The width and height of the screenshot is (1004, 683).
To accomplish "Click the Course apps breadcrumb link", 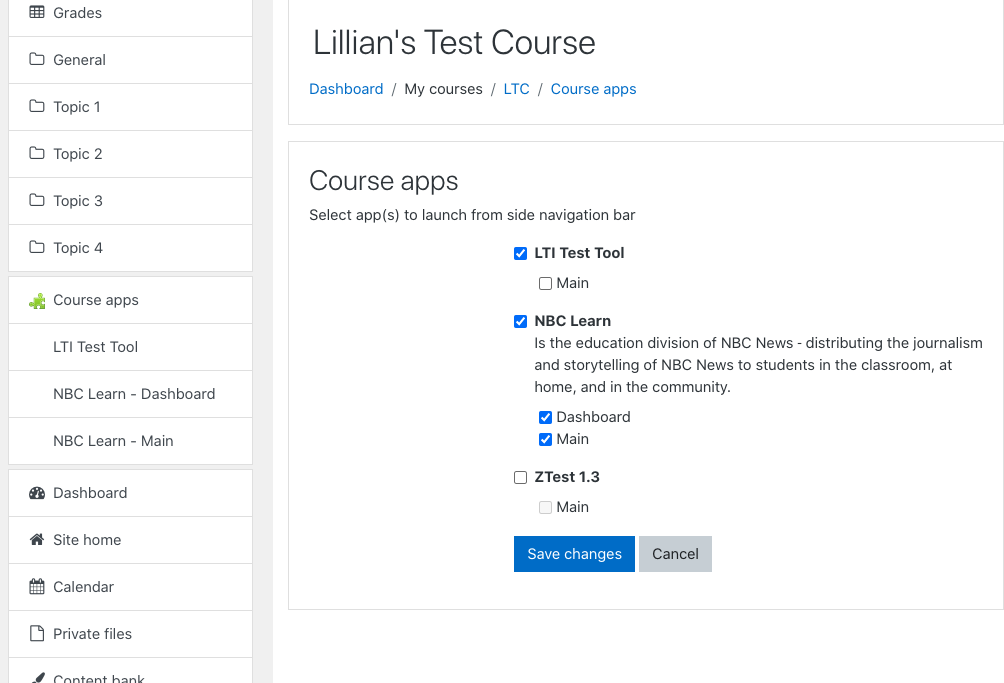I will [594, 89].
